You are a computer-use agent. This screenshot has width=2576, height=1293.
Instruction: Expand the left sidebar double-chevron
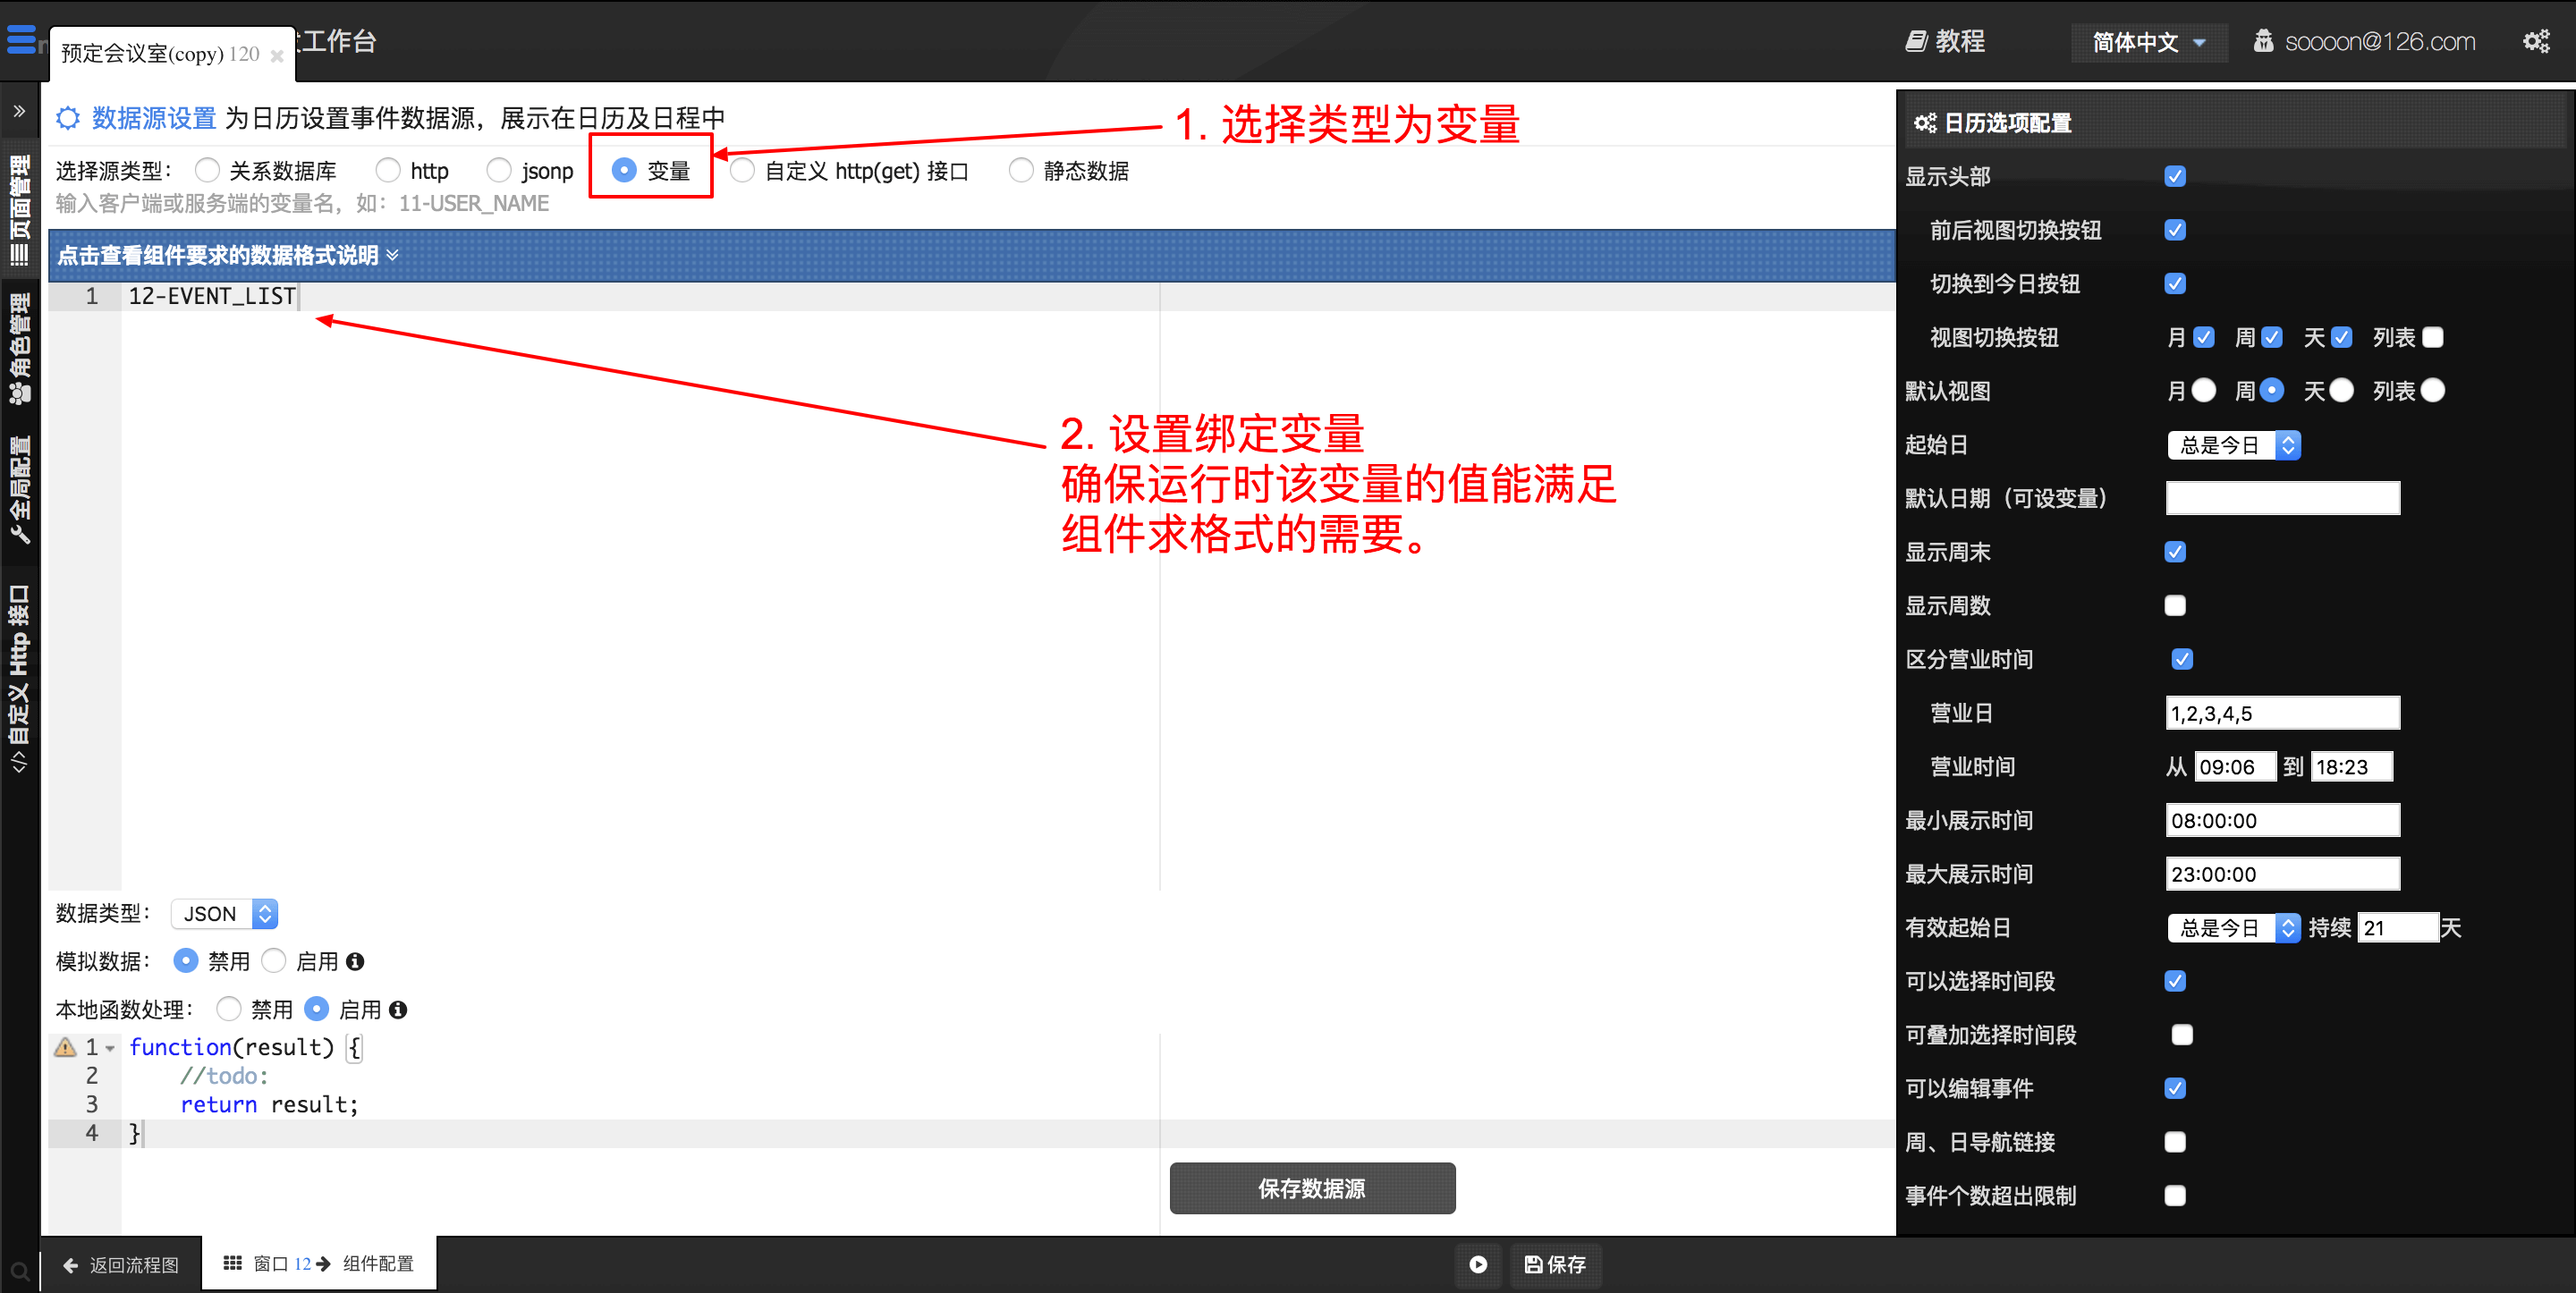[19, 111]
